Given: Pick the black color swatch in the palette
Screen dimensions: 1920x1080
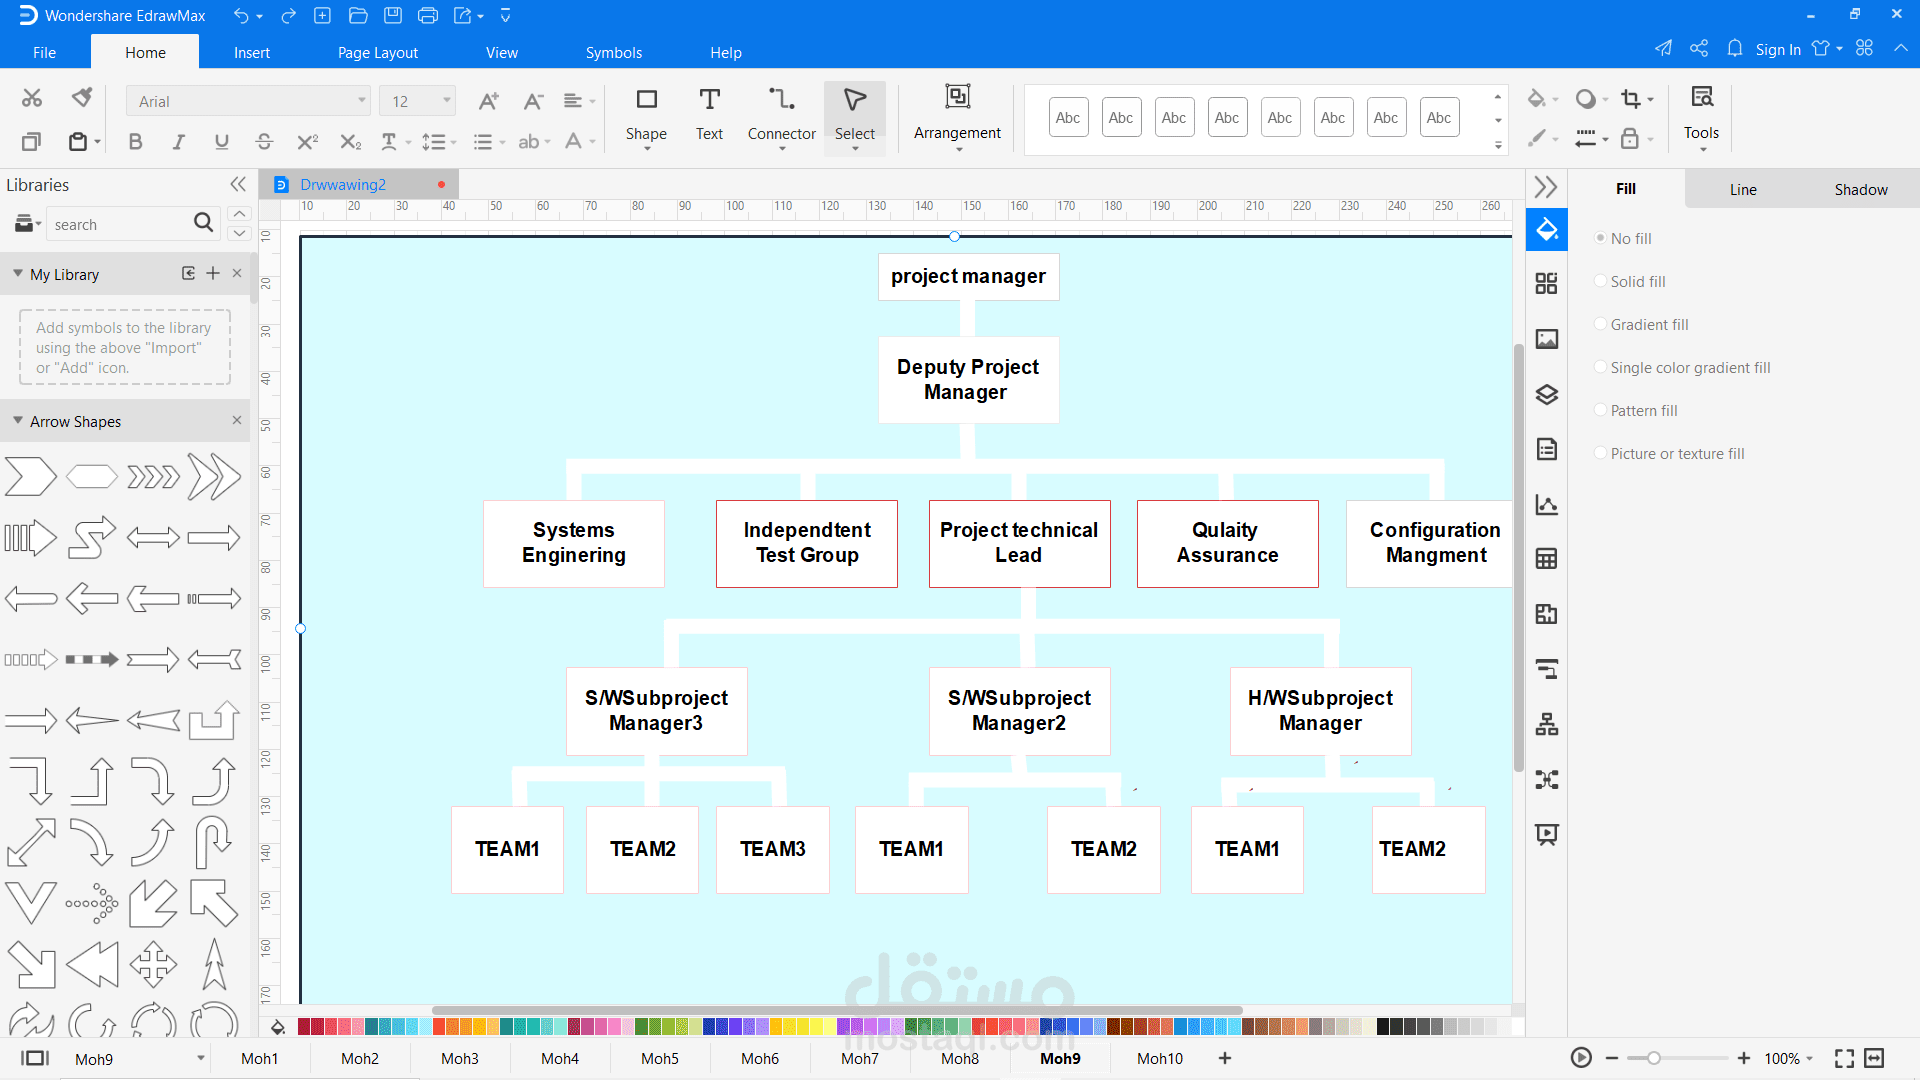Looking at the screenshot, I should (x=1383, y=1026).
